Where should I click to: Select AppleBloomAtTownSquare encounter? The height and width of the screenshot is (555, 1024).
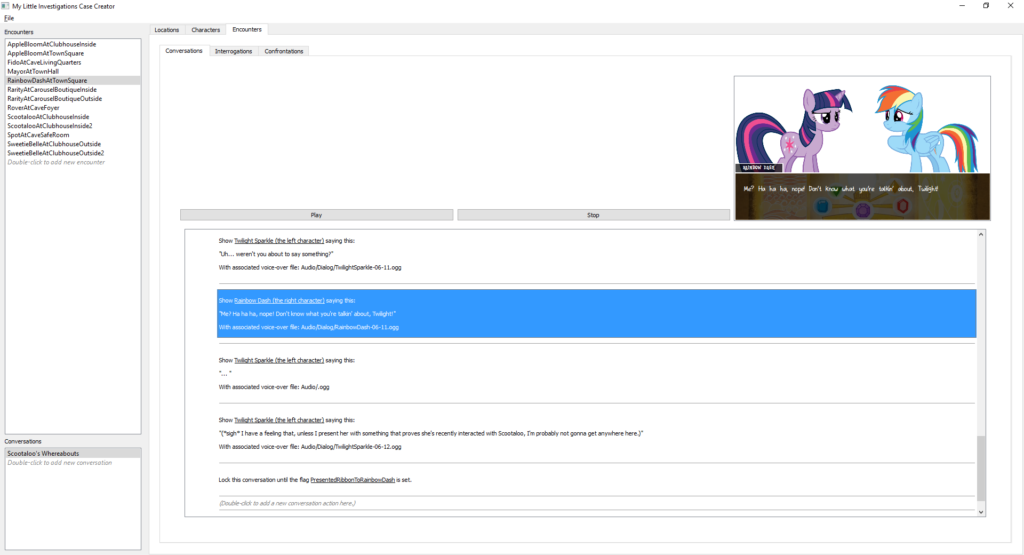[72, 54]
